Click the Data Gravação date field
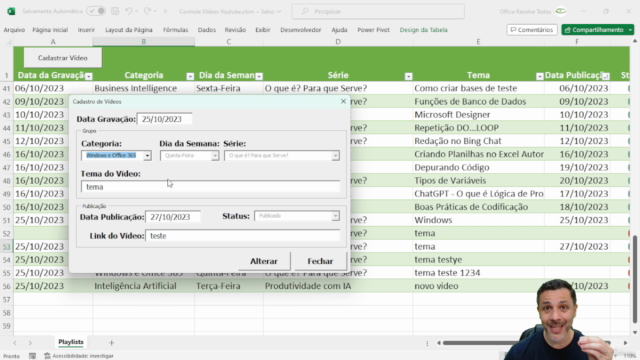This screenshot has height=360, width=640. coord(164,119)
